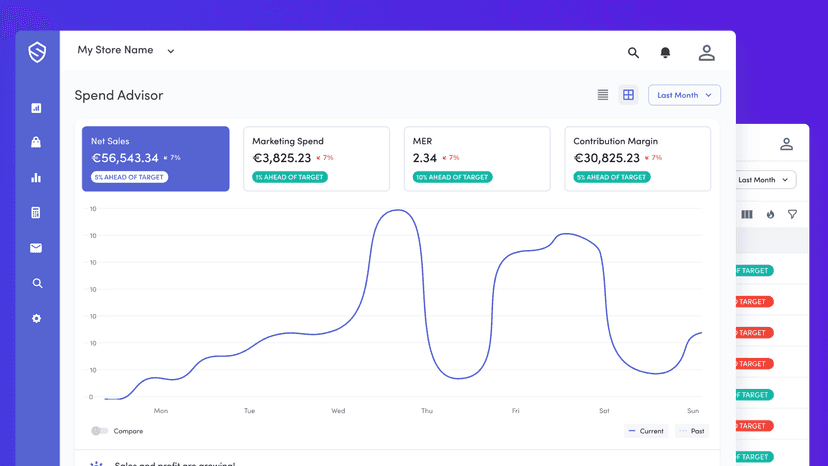Open the Last Month dropdown in the back window
Screen dimensions: 828x466
tap(765, 180)
